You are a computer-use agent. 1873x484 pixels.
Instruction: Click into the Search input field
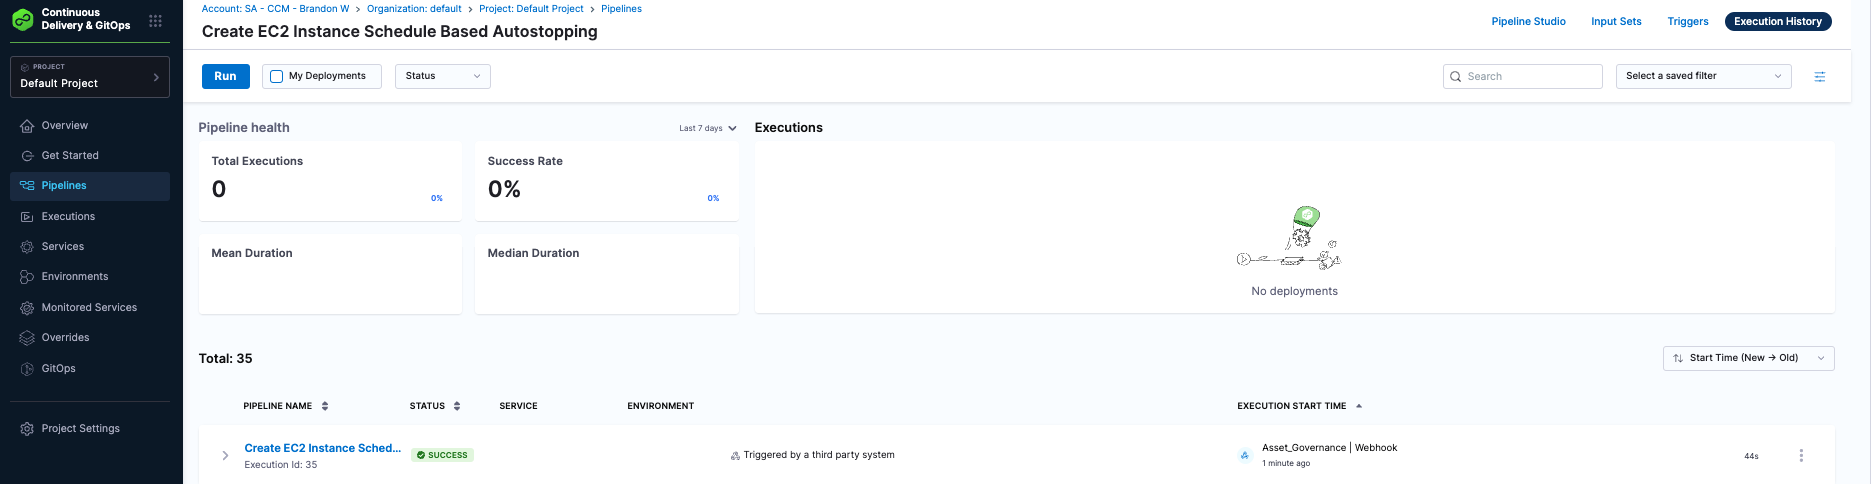tap(1530, 77)
